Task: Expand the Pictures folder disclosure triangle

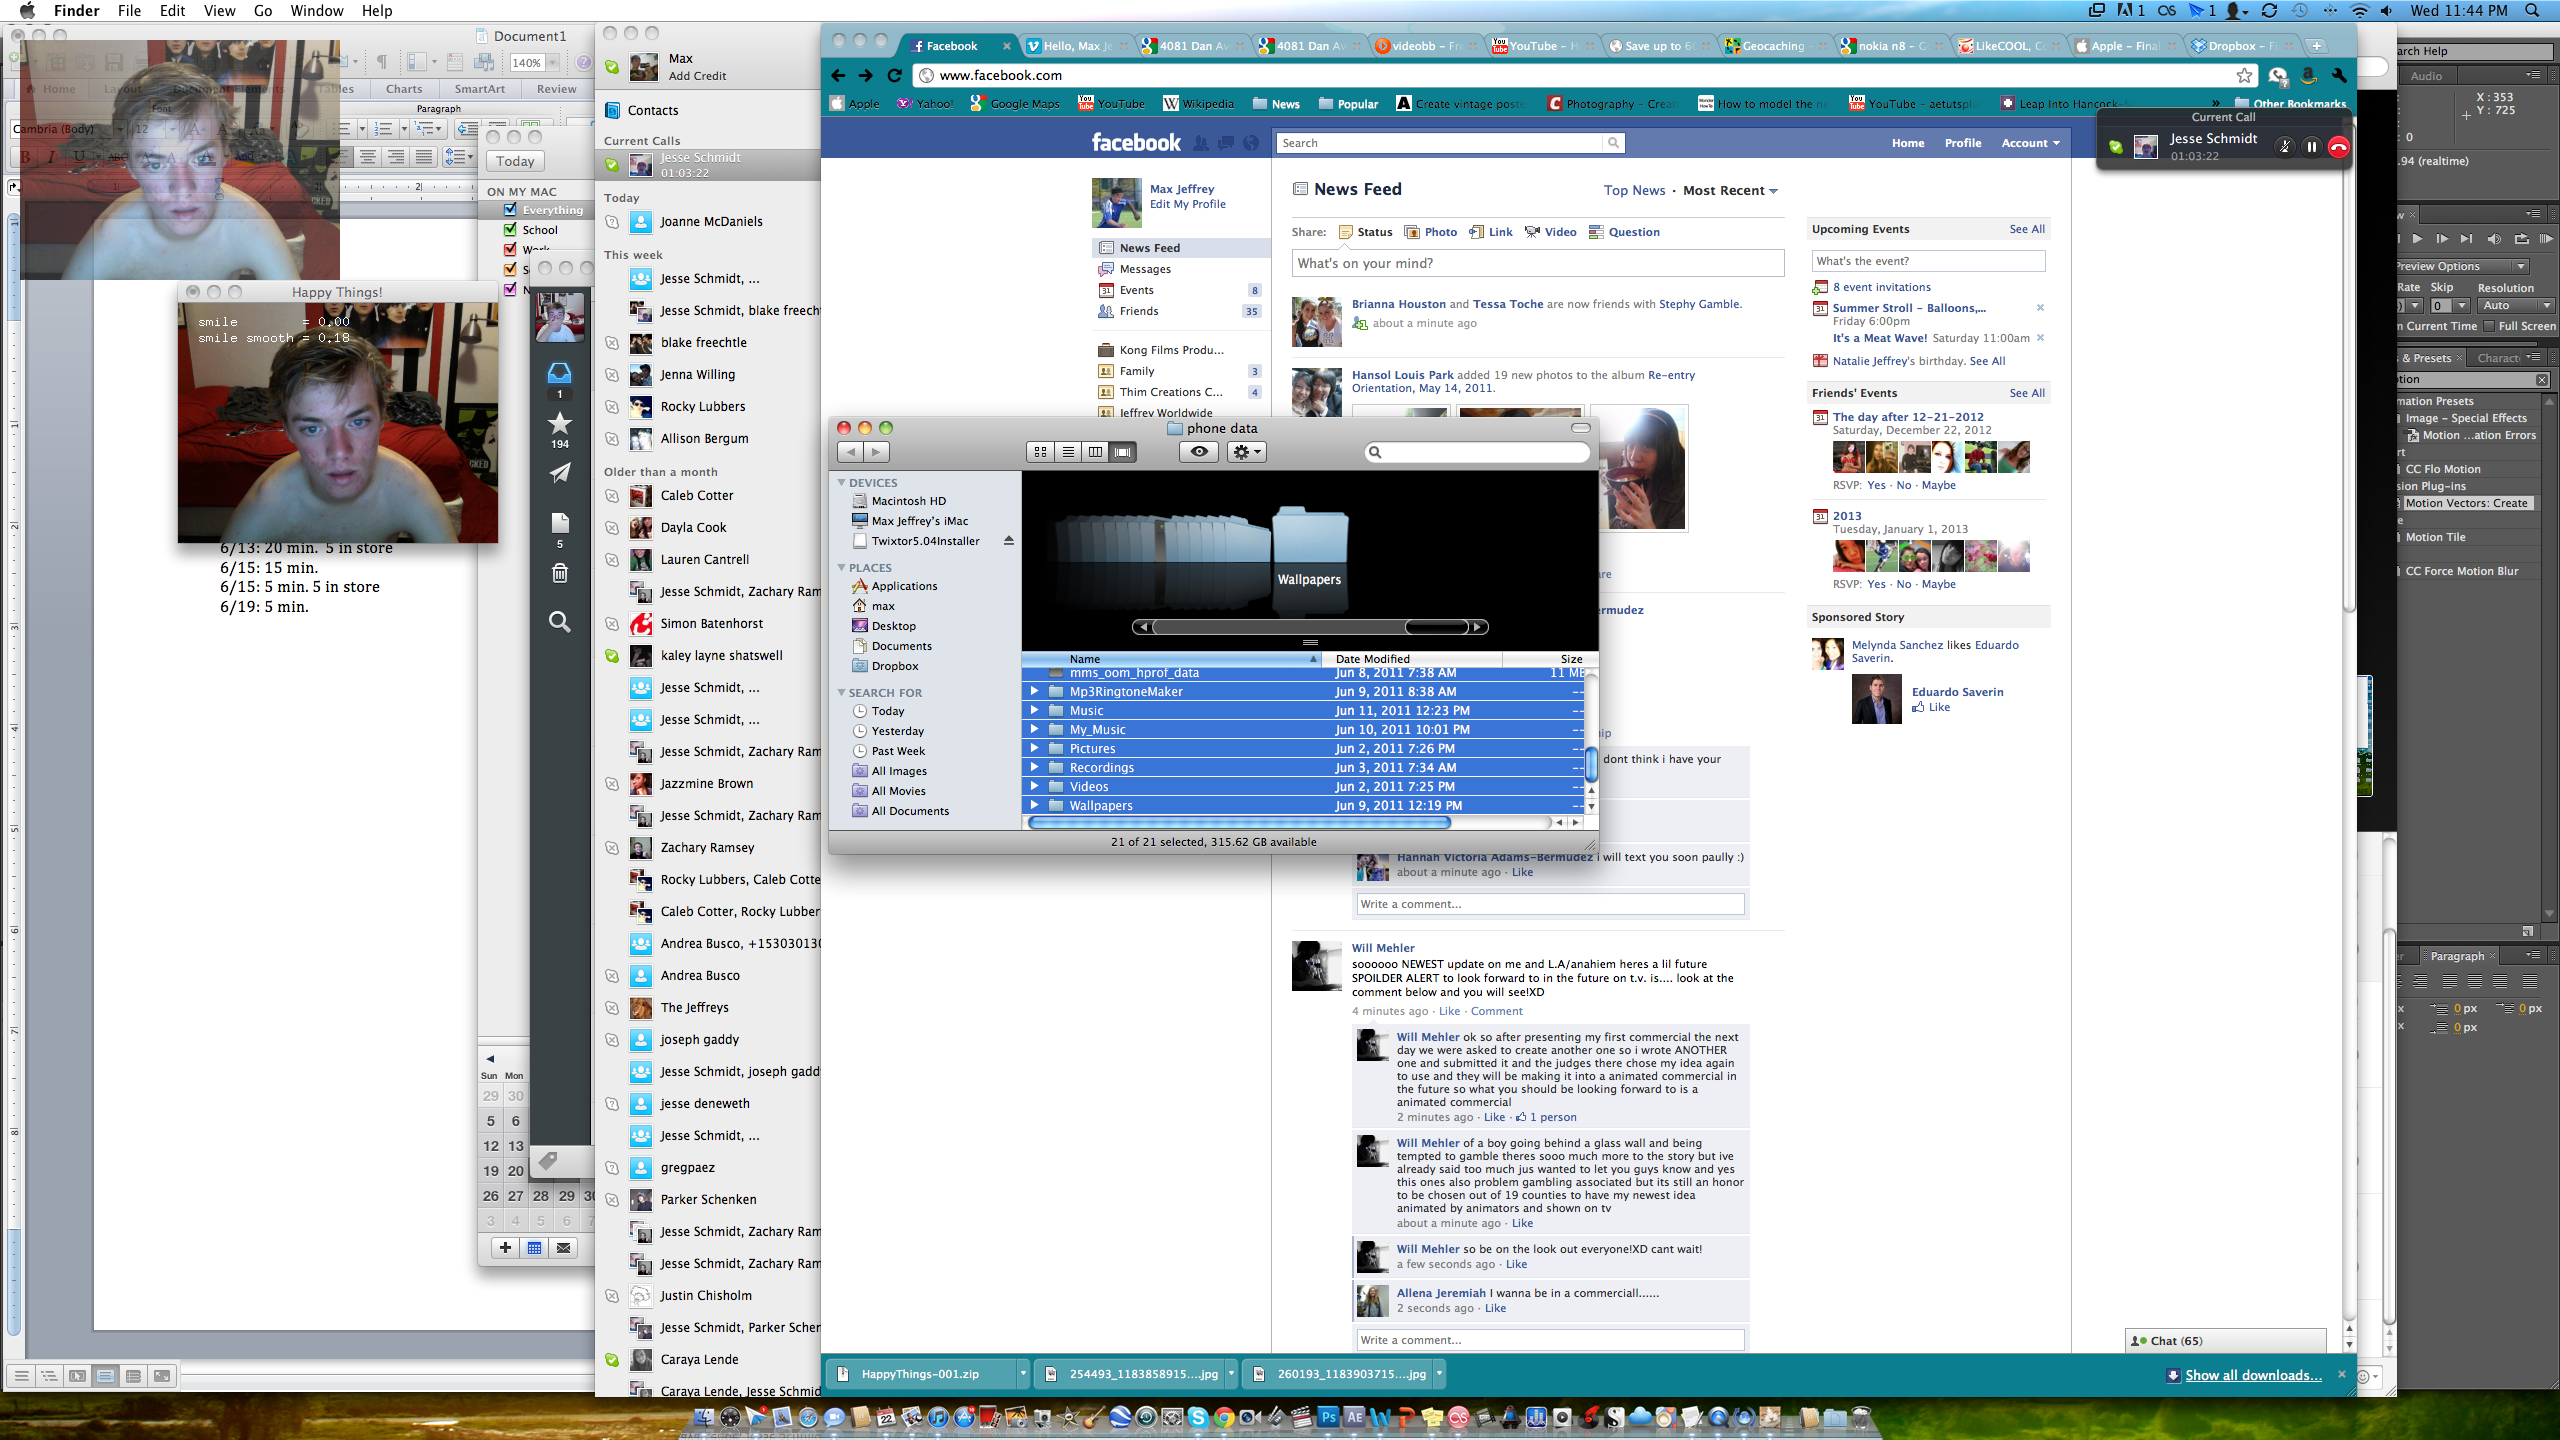Action: coord(1035,748)
